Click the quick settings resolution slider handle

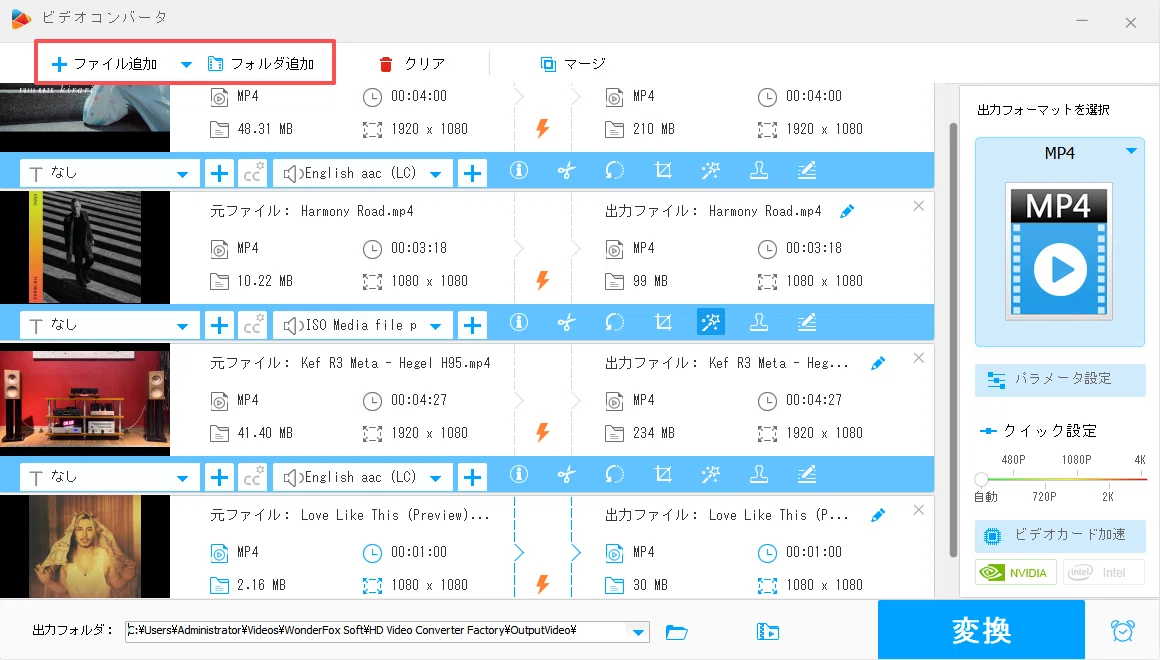click(982, 479)
